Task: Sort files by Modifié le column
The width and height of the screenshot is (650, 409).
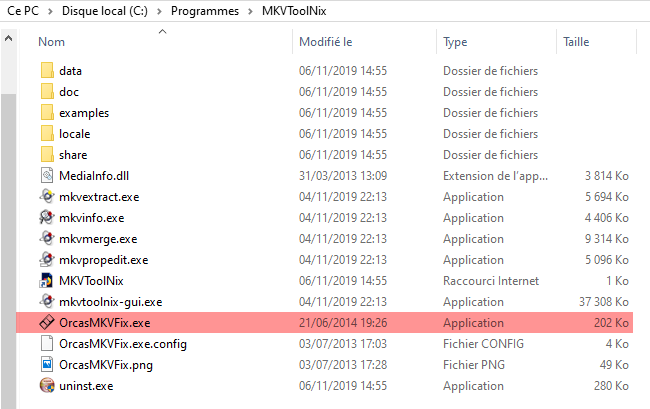Action: [326, 42]
